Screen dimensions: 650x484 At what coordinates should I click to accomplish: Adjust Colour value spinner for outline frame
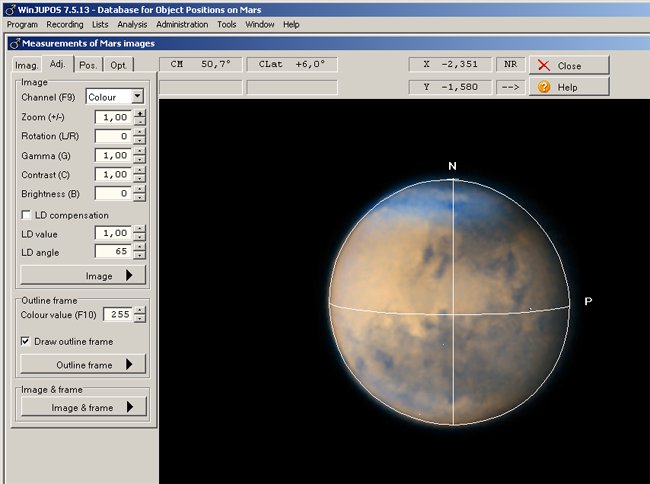[139, 311]
